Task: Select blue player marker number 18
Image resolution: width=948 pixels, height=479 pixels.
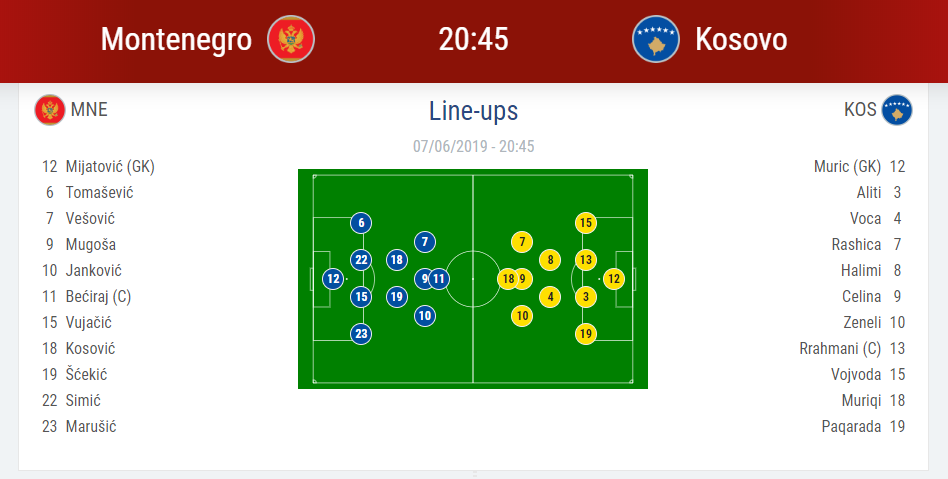Action: [x=397, y=260]
